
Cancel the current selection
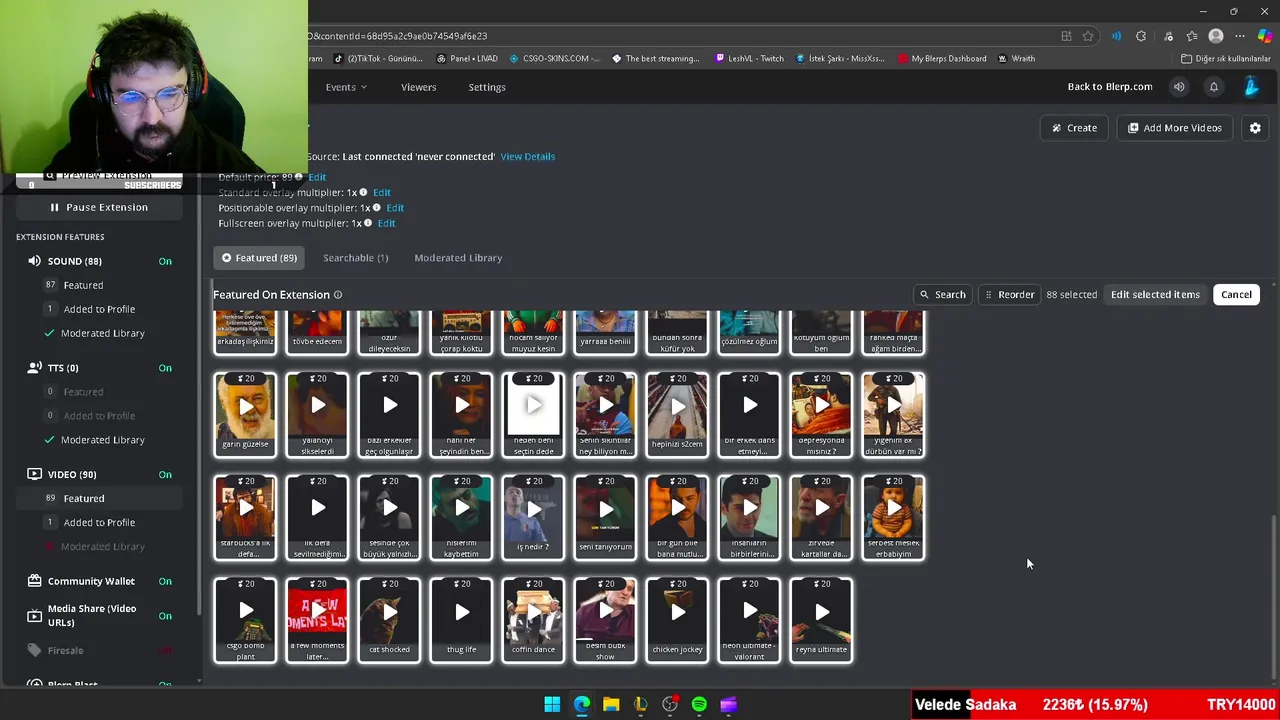[x=1236, y=295]
